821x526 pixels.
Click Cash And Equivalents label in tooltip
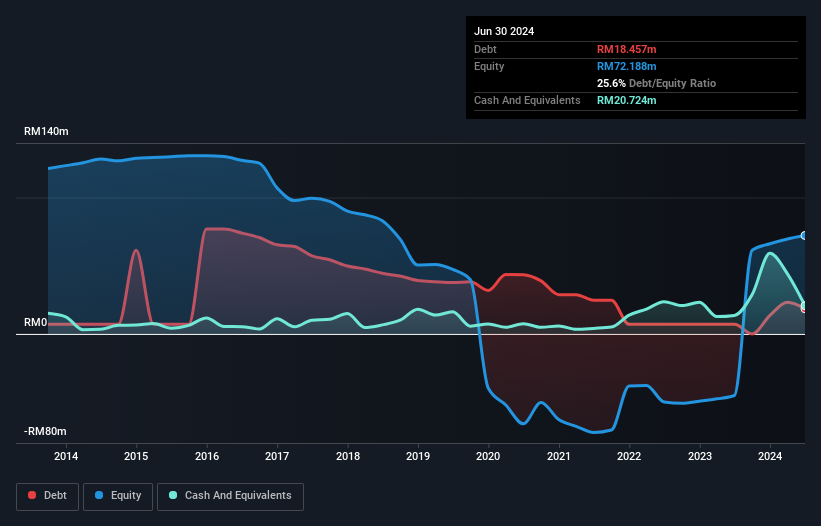coord(527,100)
